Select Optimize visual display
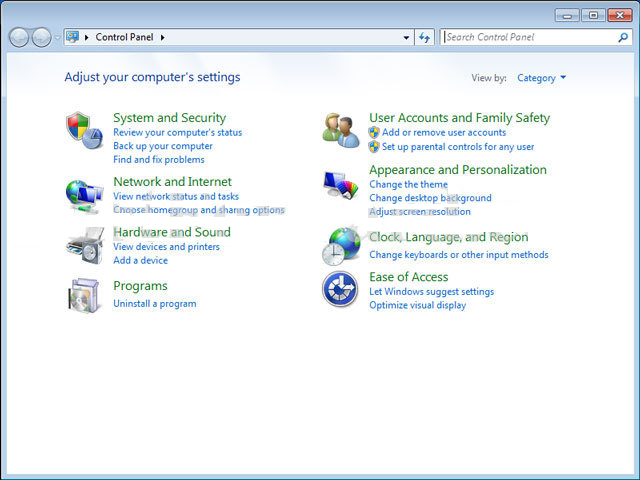 tap(418, 305)
